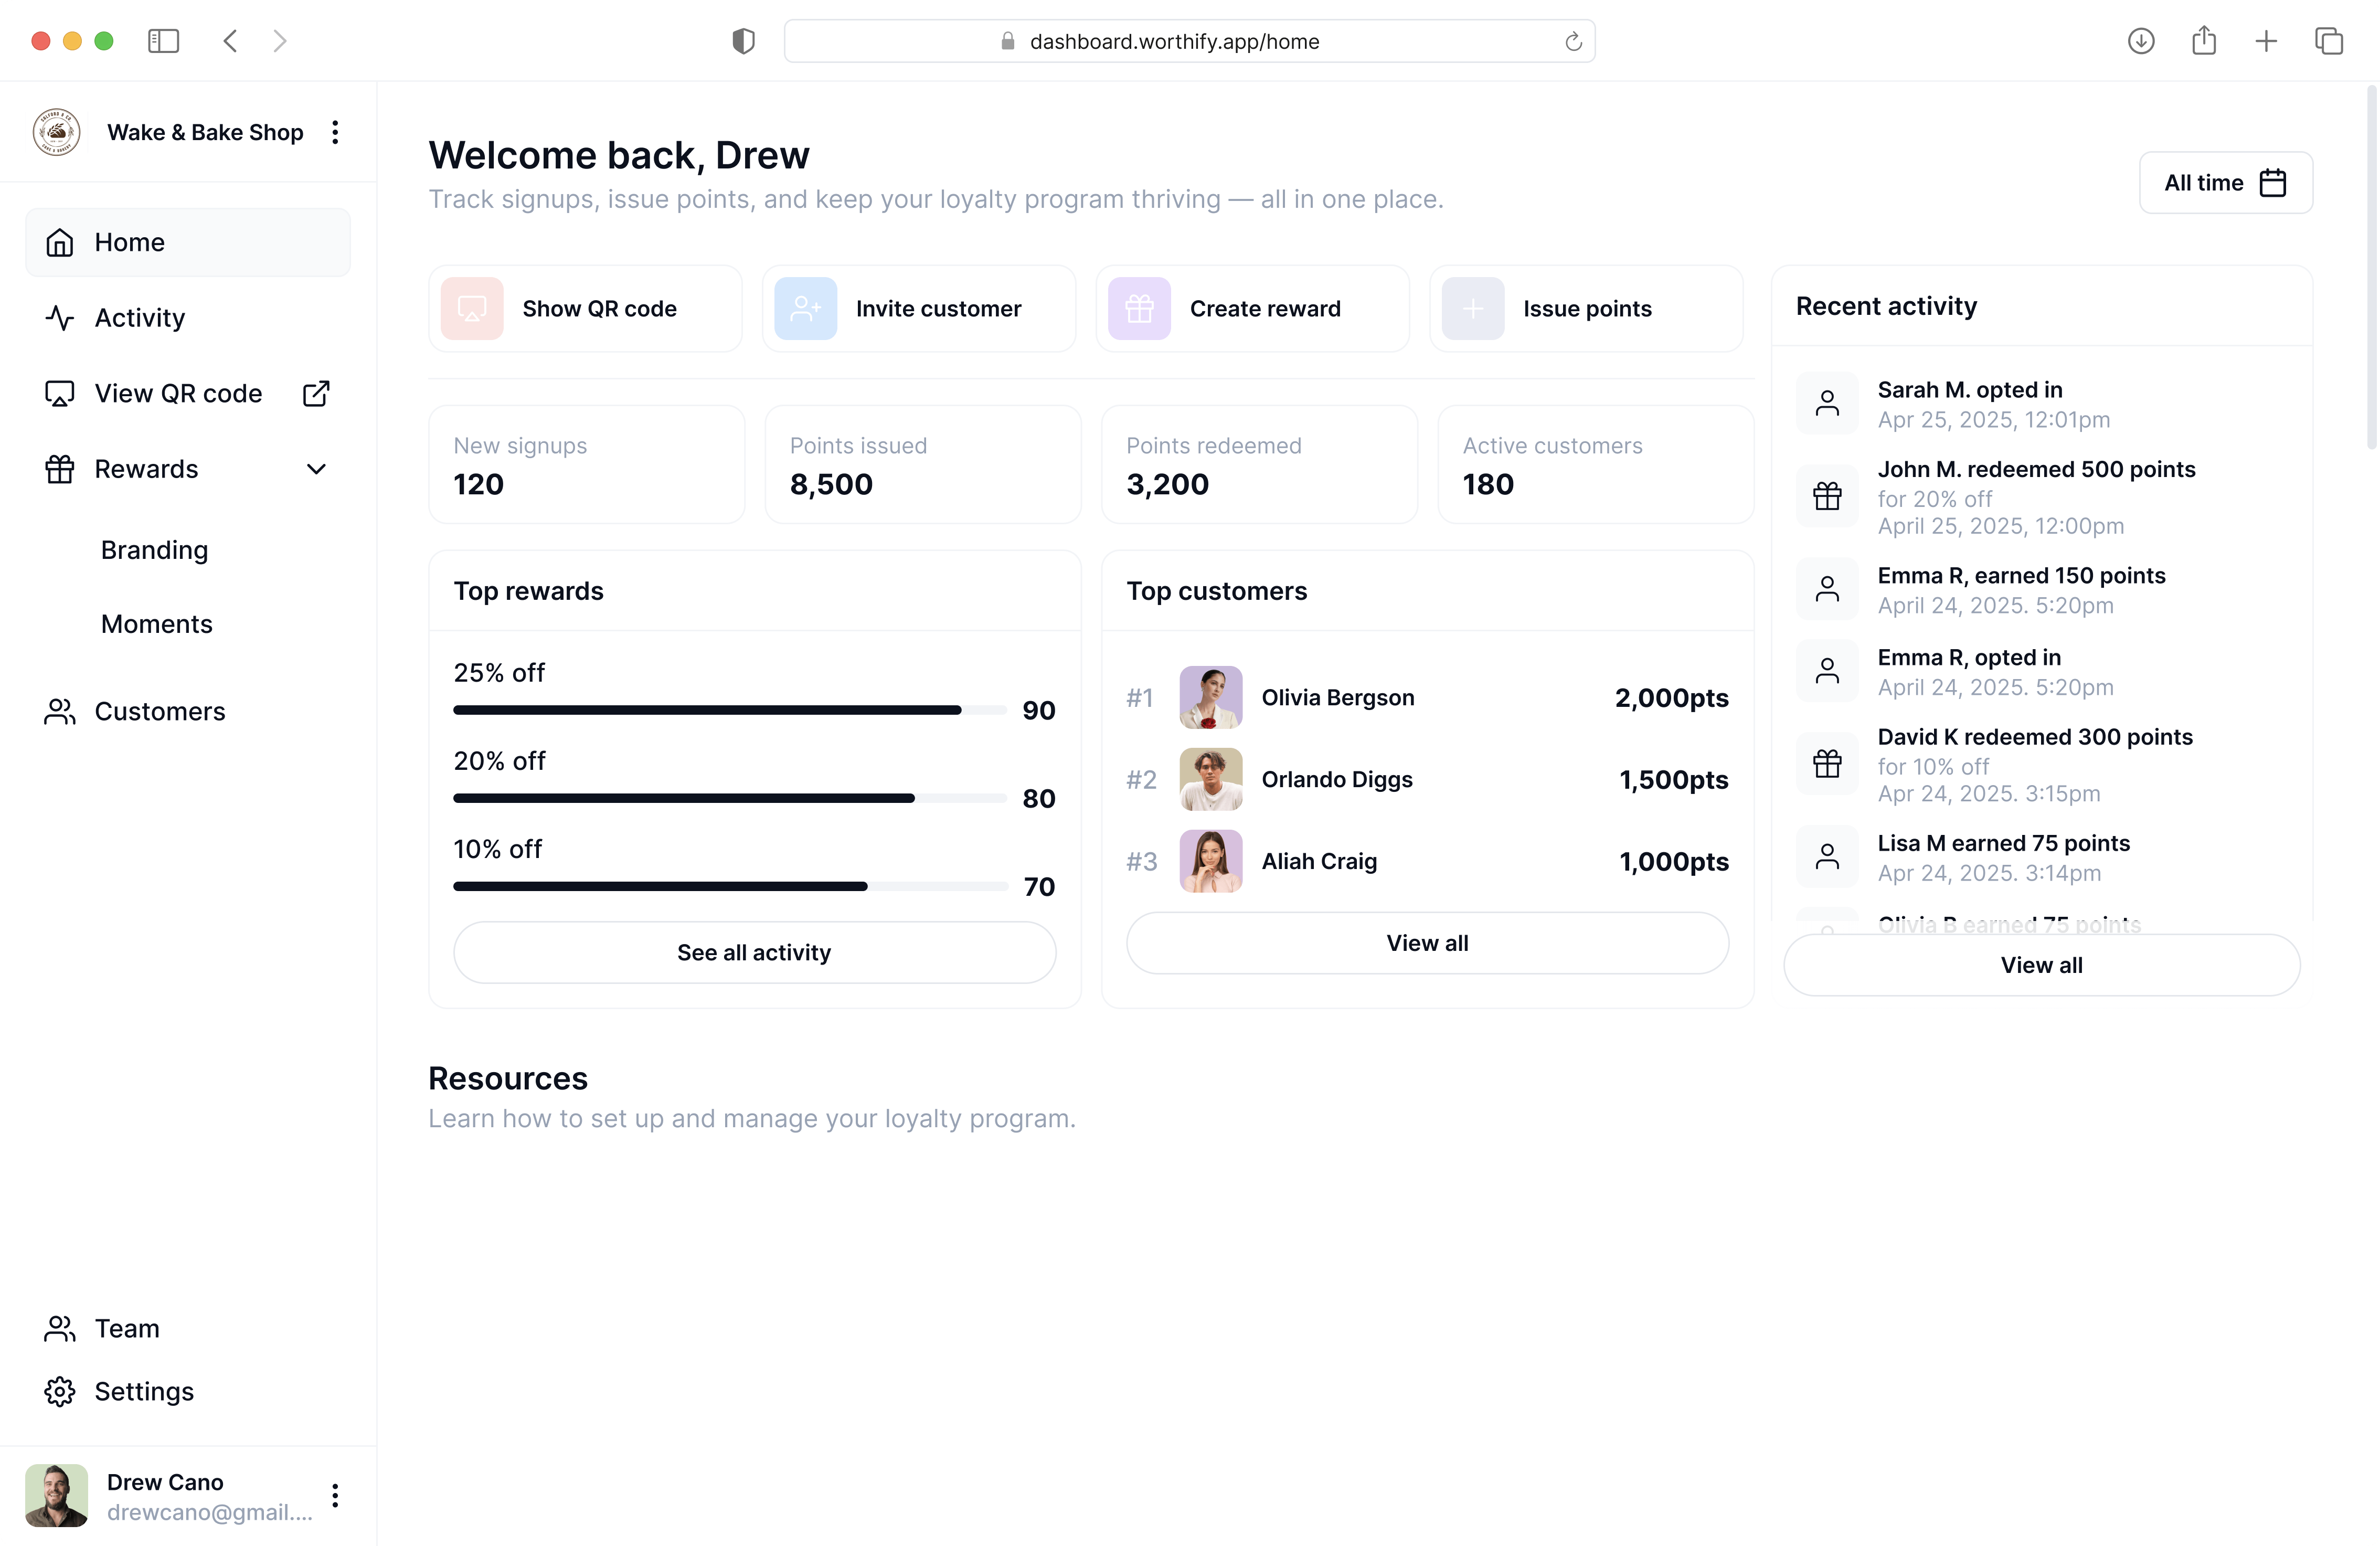Click the Customers people icon
Screen dimensions: 2380x1546
[x=60, y=712]
